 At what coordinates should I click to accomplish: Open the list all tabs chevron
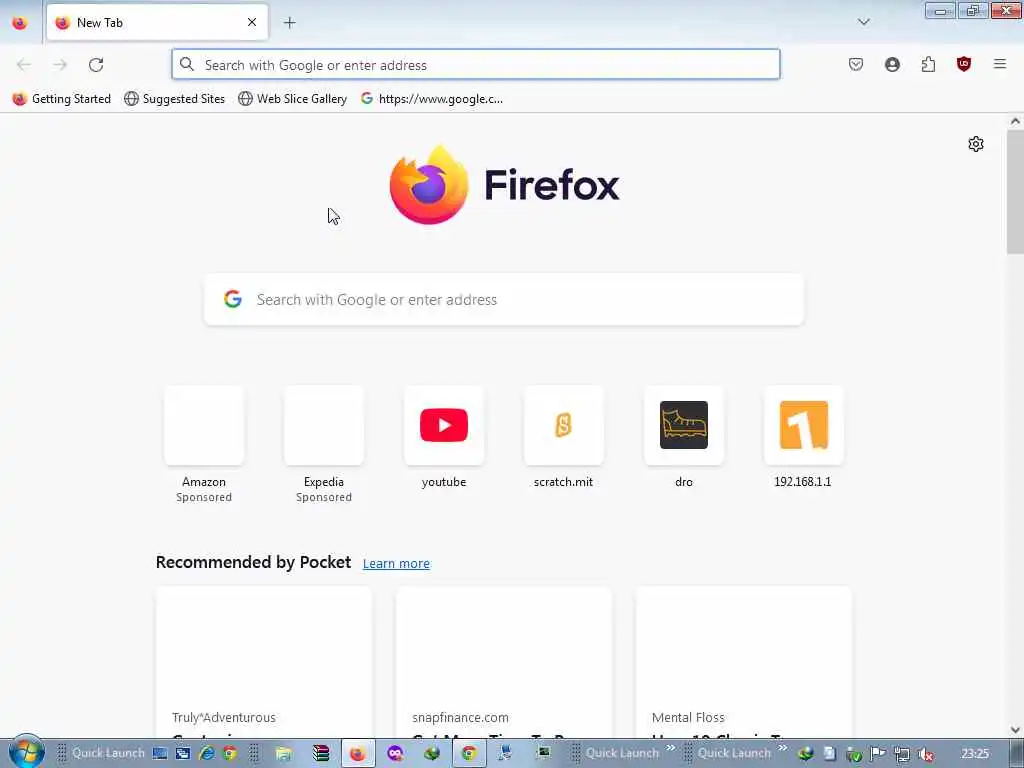click(863, 22)
